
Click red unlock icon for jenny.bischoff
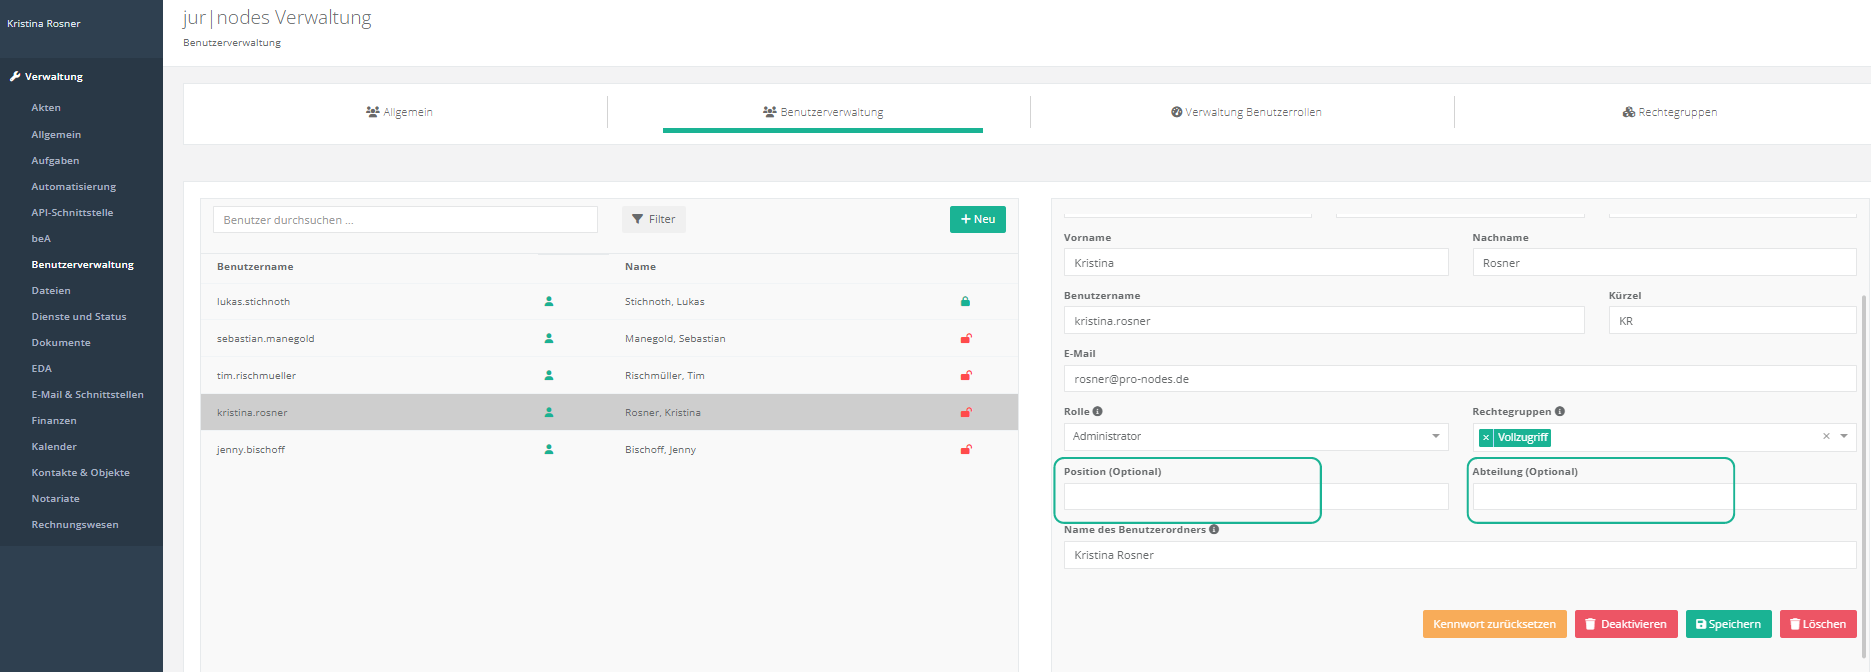click(966, 450)
